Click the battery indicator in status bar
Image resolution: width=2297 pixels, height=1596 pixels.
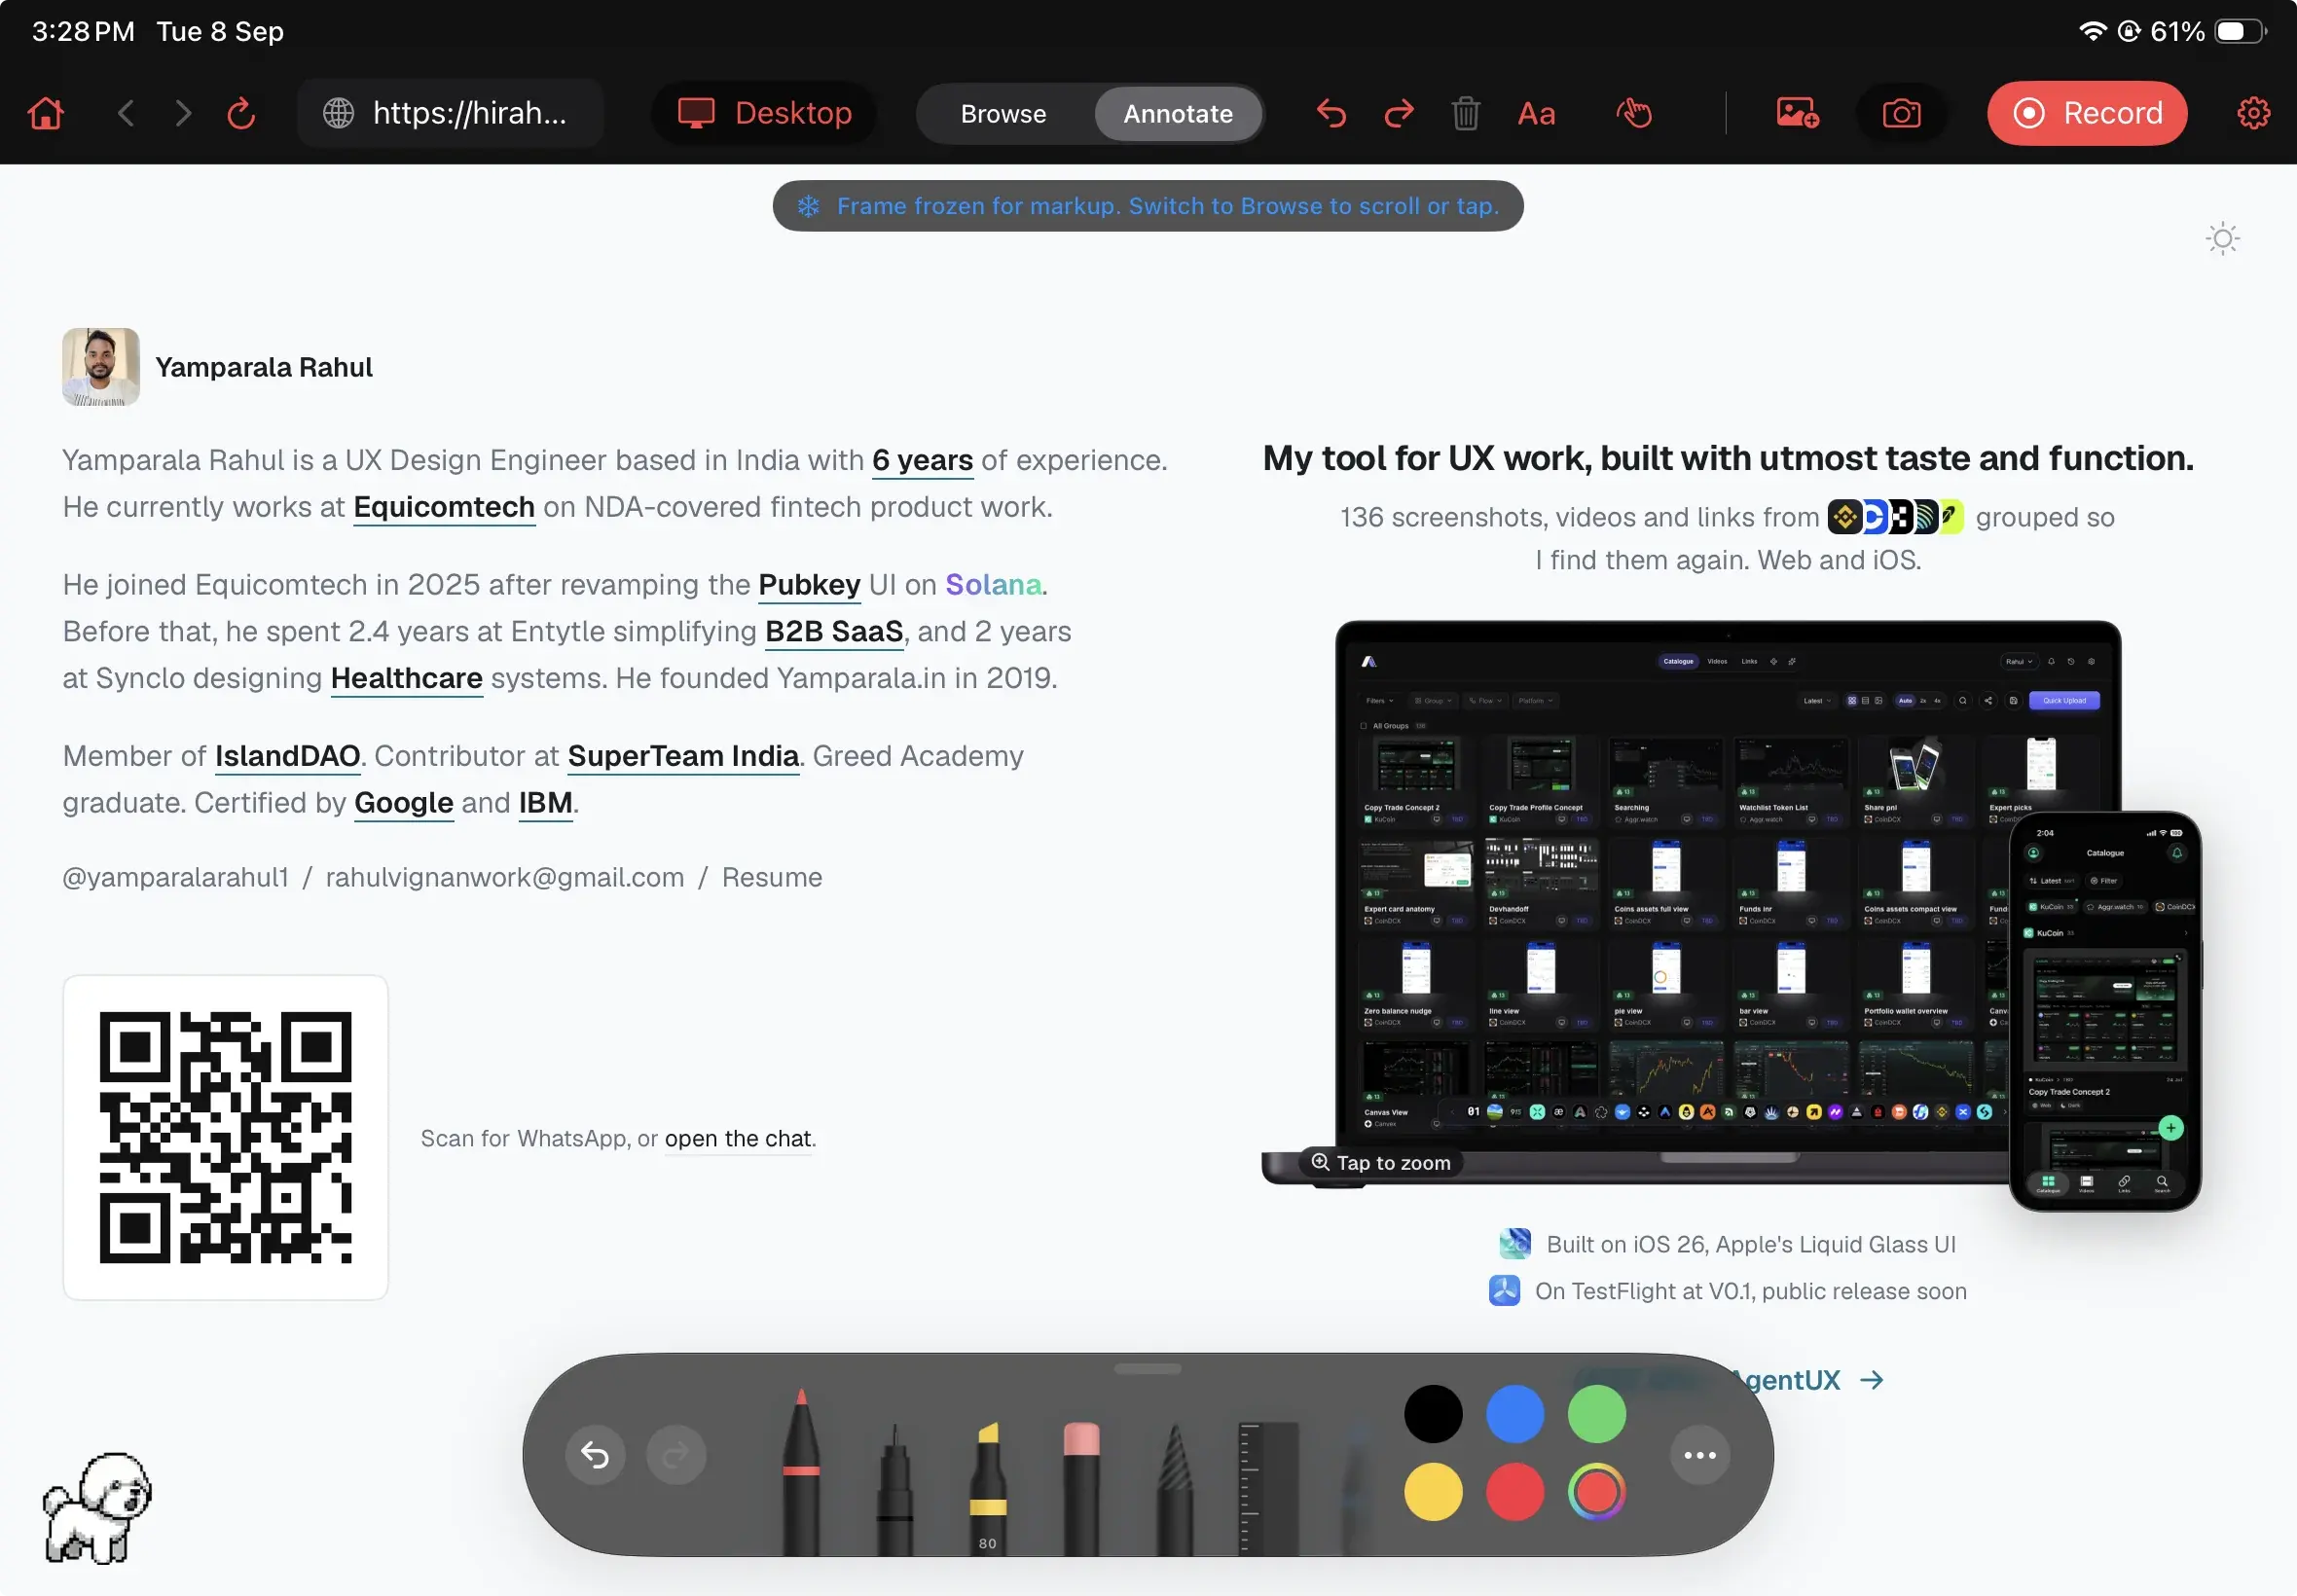[2240, 31]
